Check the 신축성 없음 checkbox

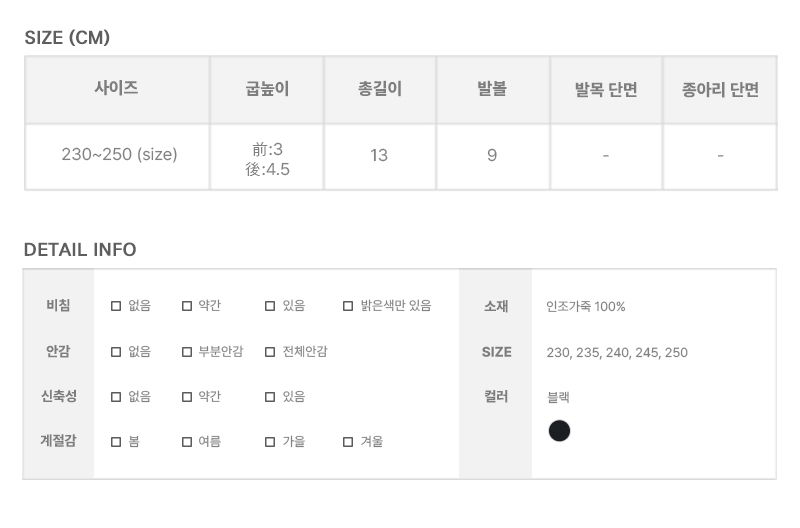[x=116, y=396]
